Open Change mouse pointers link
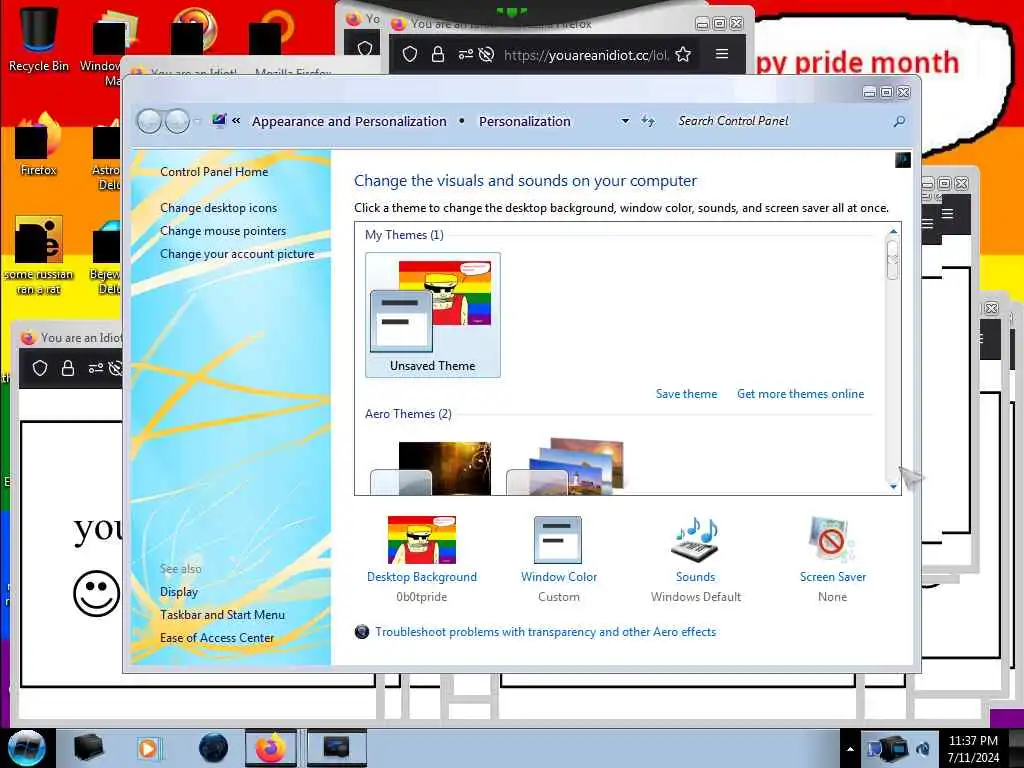1024x768 pixels. pyautogui.click(x=223, y=231)
